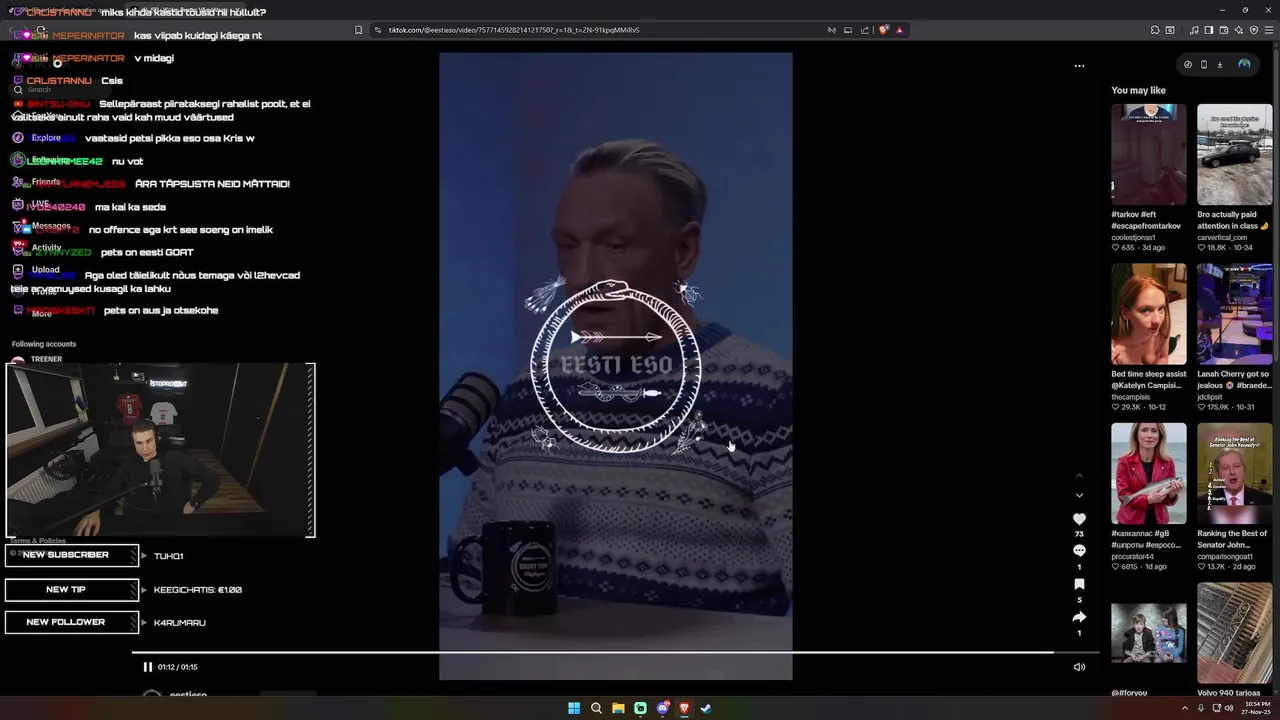Open Friends in TikTok sidebar
Viewport: 1280px width, 720px height.
tap(46, 182)
